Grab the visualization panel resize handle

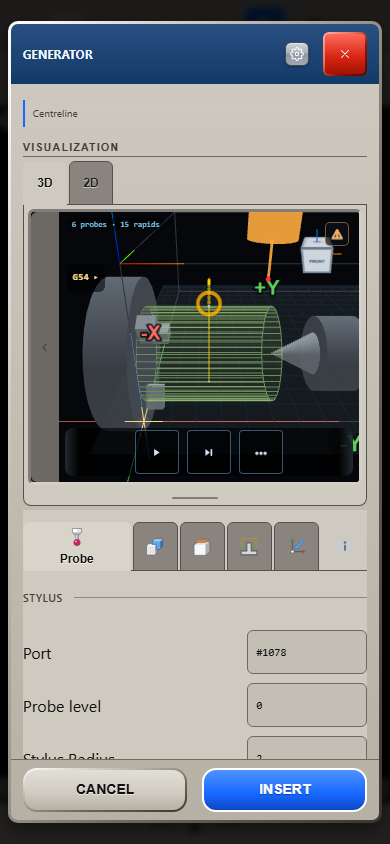coord(195,498)
